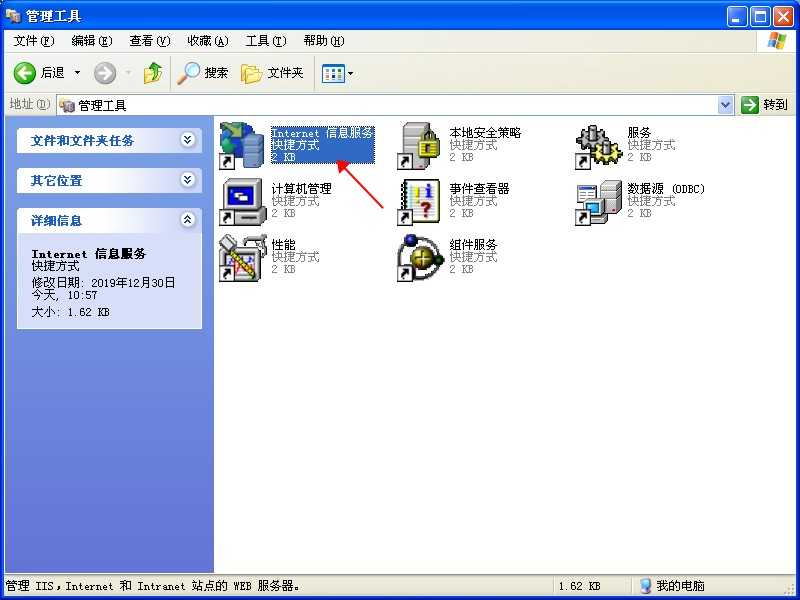Click the 管理工具 title bar icon
This screenshot has height=600, width=800.
13,16
